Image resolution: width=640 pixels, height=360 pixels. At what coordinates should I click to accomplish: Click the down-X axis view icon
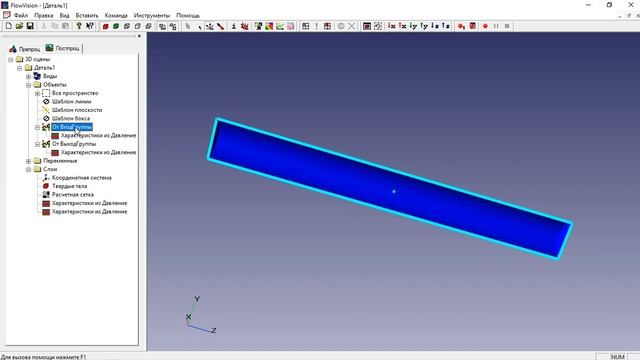tap(391, 26)
